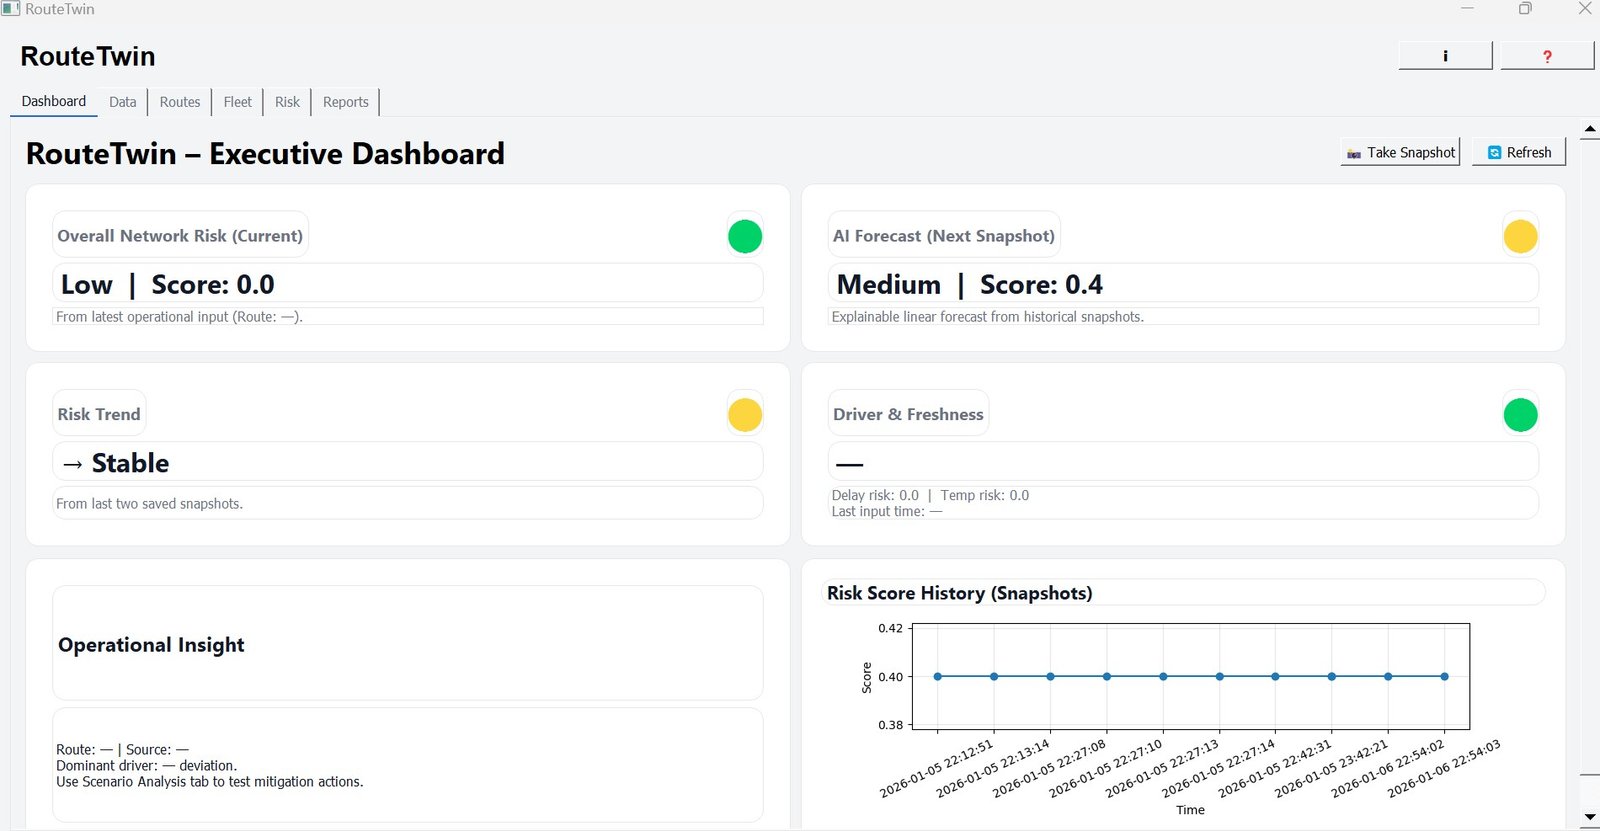Click the 0.40 y-axis tick label
1600x831 pixels.
pos(890,677)
